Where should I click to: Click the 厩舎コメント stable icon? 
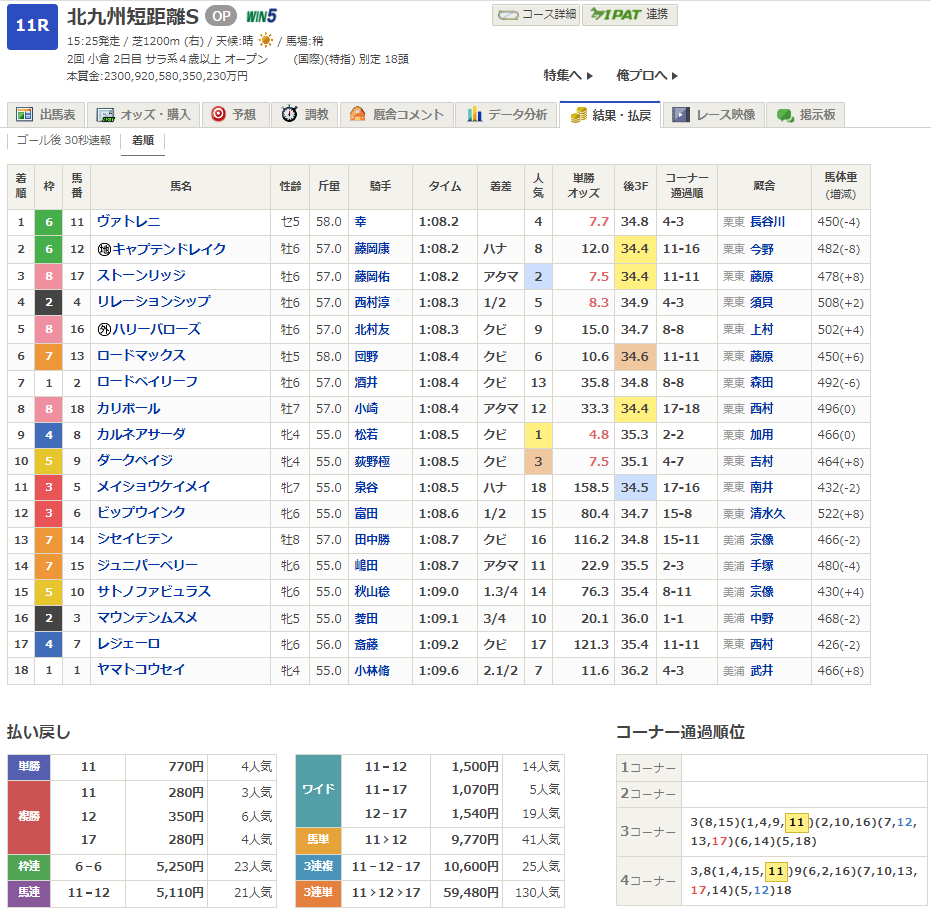click(x=358, y=115)
